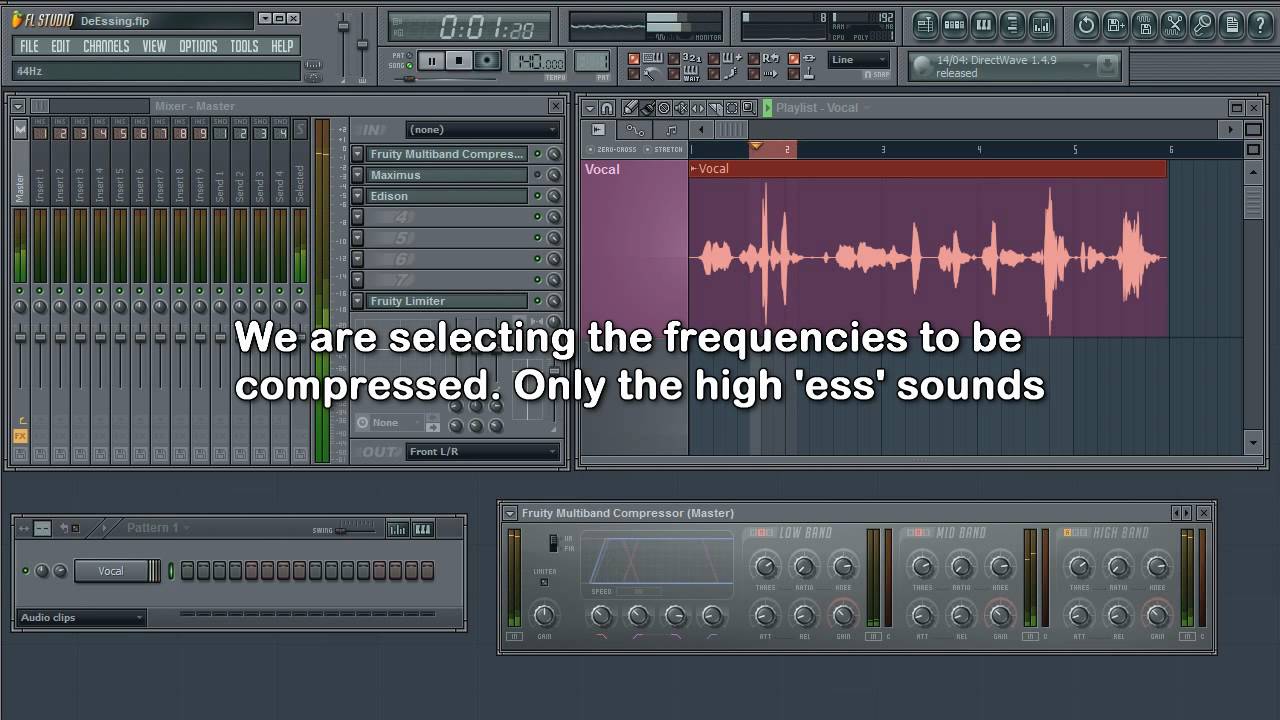The height and width of the screenshot is (720, 1280).
Task: Open the Audio clips filter dropdown
Action: tap(82, 618)
